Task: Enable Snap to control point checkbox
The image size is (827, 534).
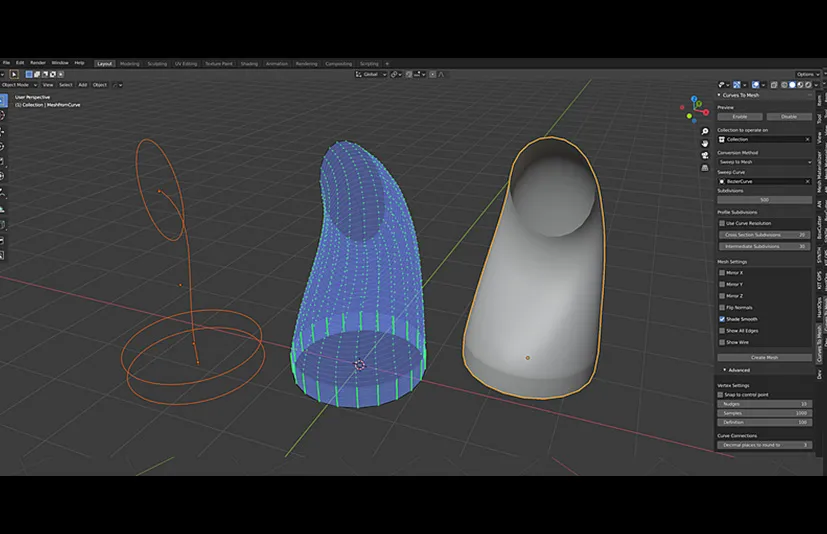Action: point(720,395)
